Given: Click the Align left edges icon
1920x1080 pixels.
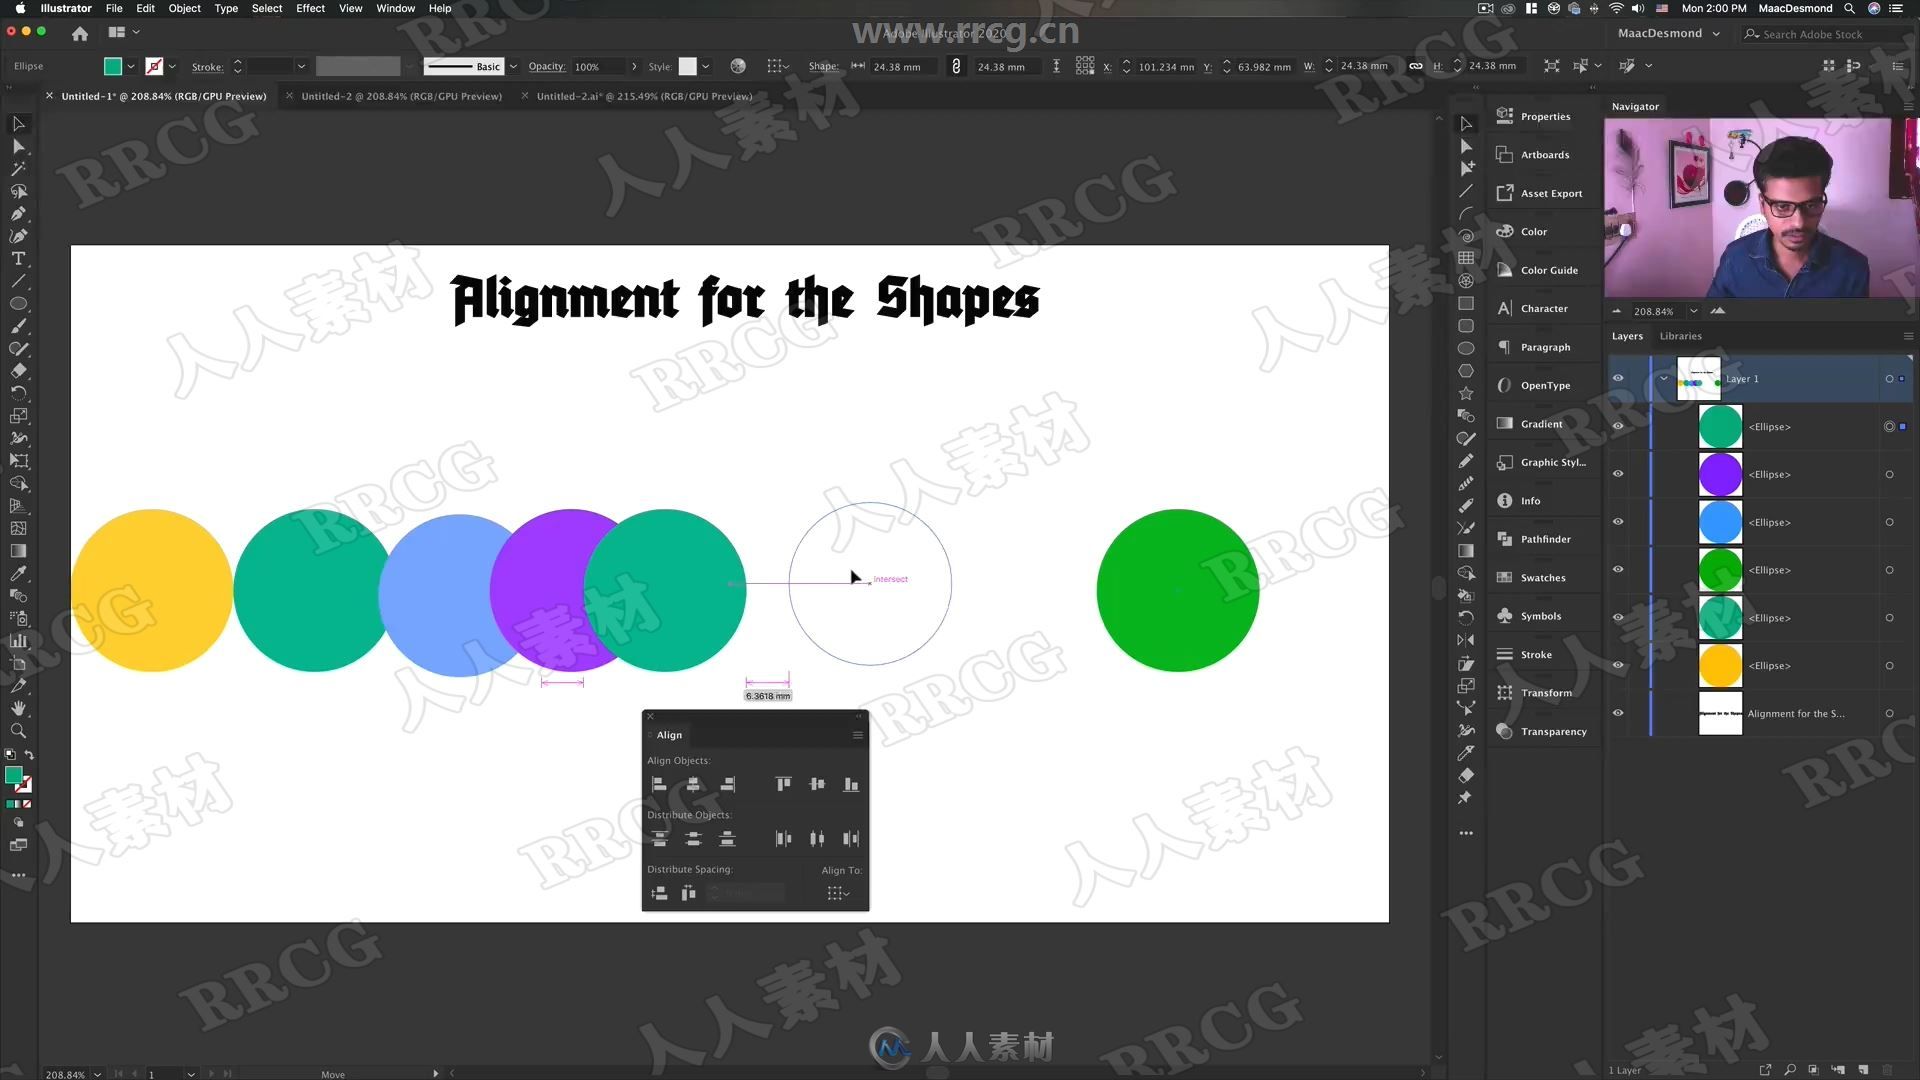Looking at the screenshot, I should pyautogui.click(x=658, y=783).
